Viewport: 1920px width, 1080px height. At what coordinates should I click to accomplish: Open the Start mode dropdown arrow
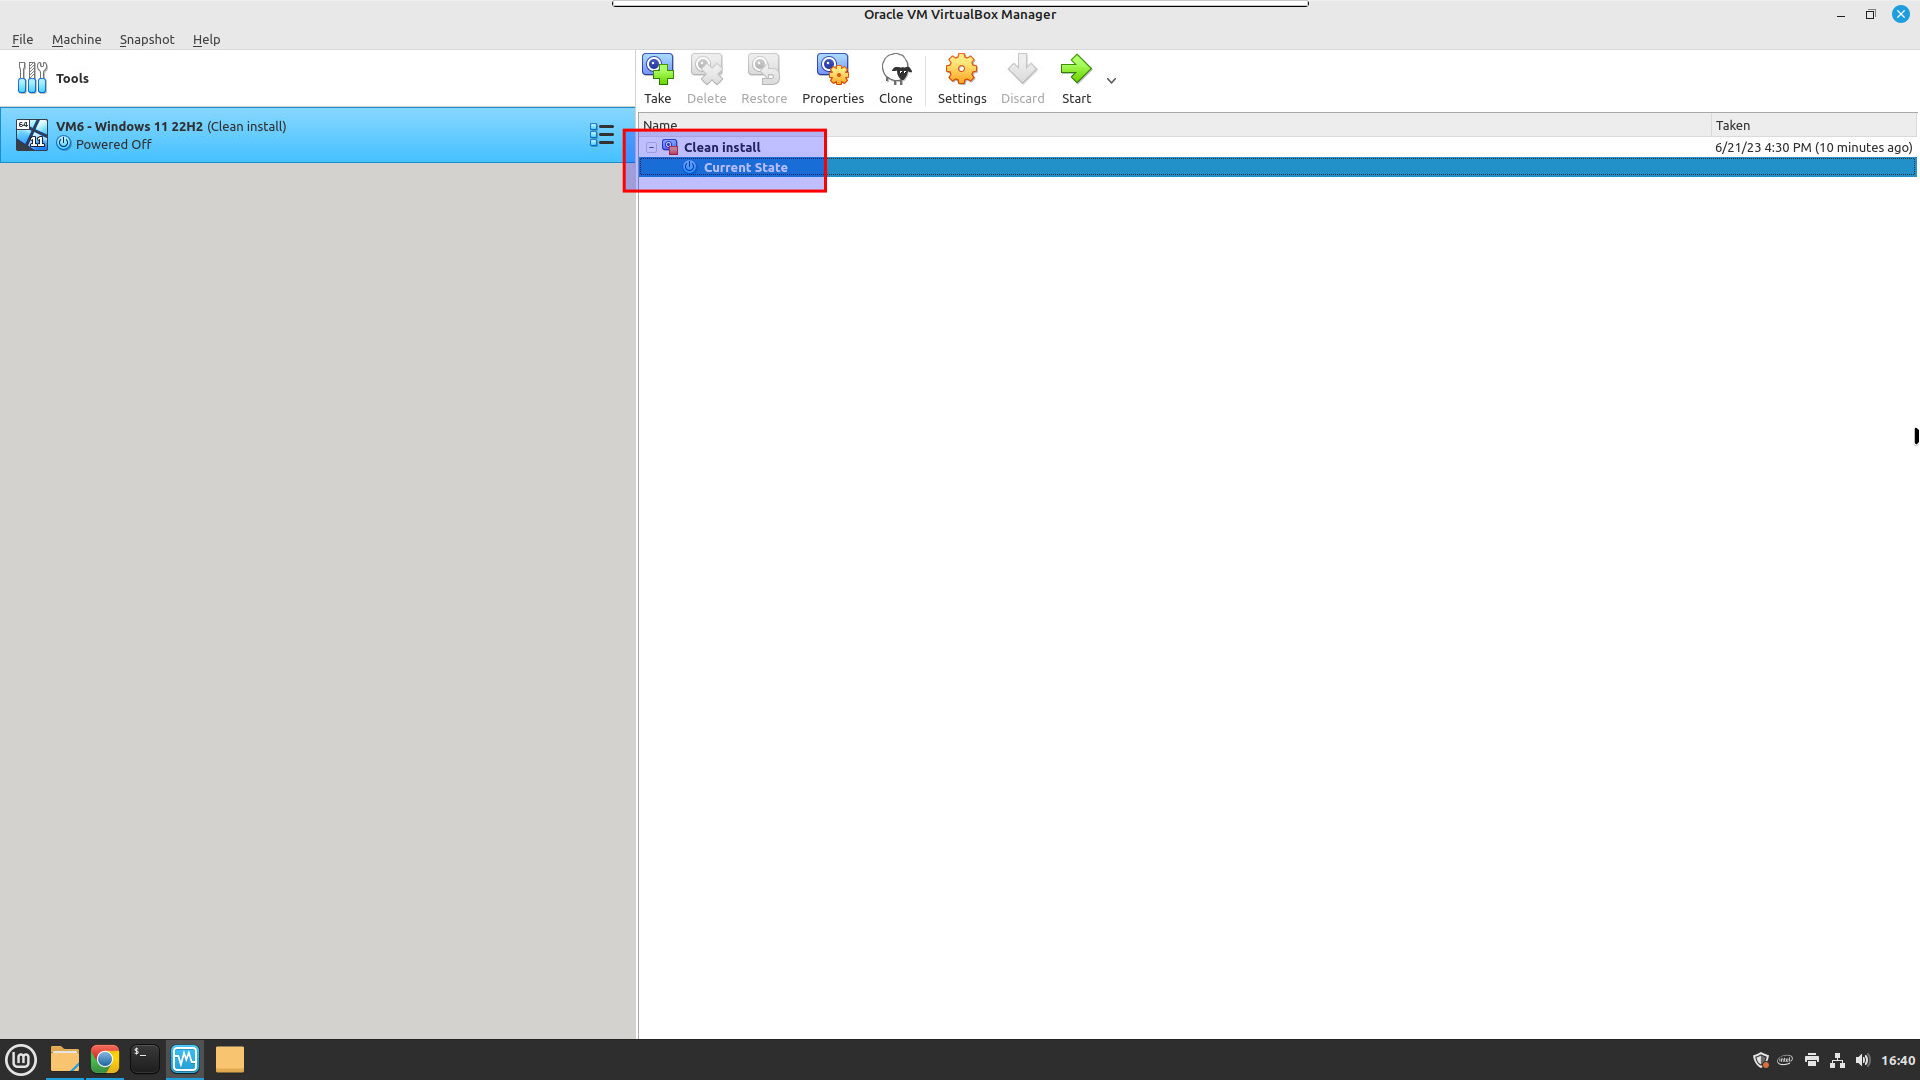pos(1111,81)
